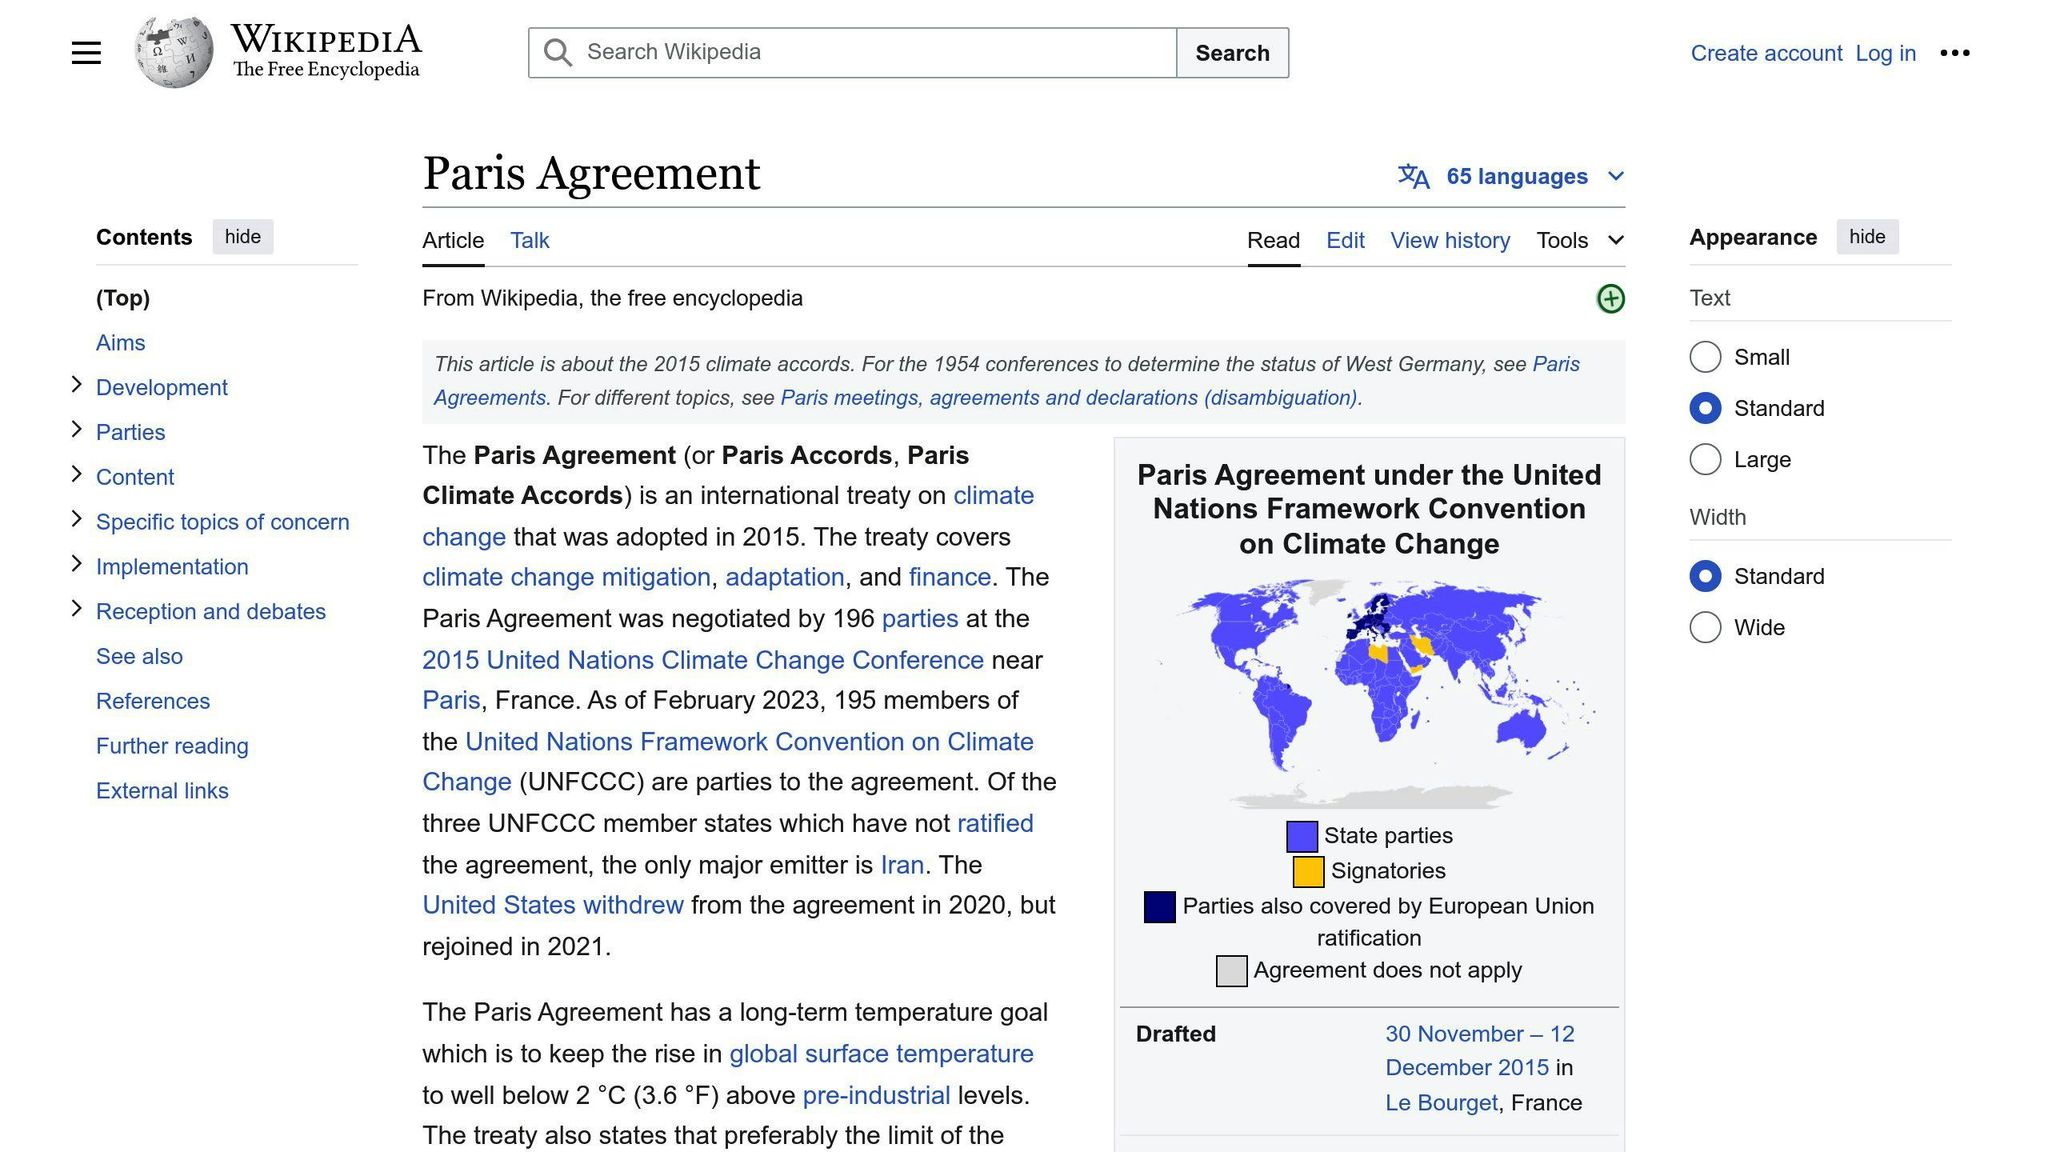
Task: Open the Iran article link
Action: [901, 865]
